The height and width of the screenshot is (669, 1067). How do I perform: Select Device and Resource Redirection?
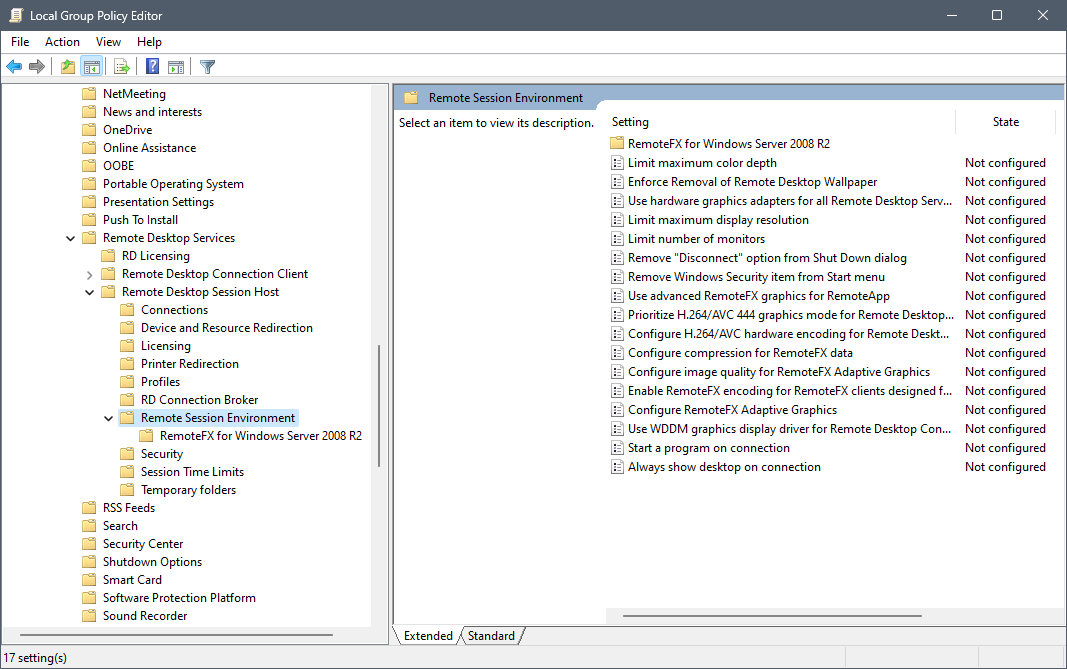coord(227,328)
